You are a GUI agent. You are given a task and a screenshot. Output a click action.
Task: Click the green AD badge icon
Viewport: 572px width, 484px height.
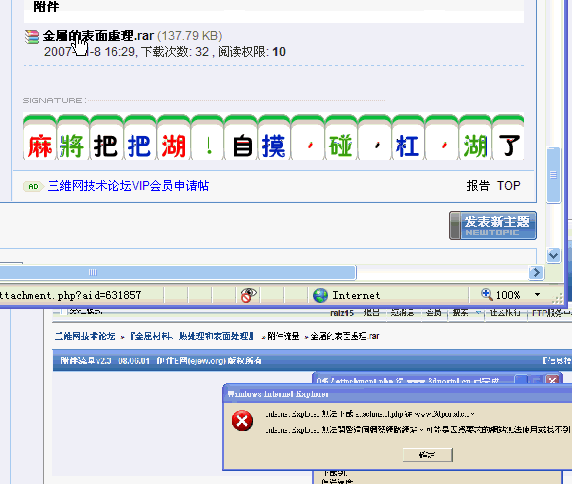pyautogui.click(x=33, y=186)
